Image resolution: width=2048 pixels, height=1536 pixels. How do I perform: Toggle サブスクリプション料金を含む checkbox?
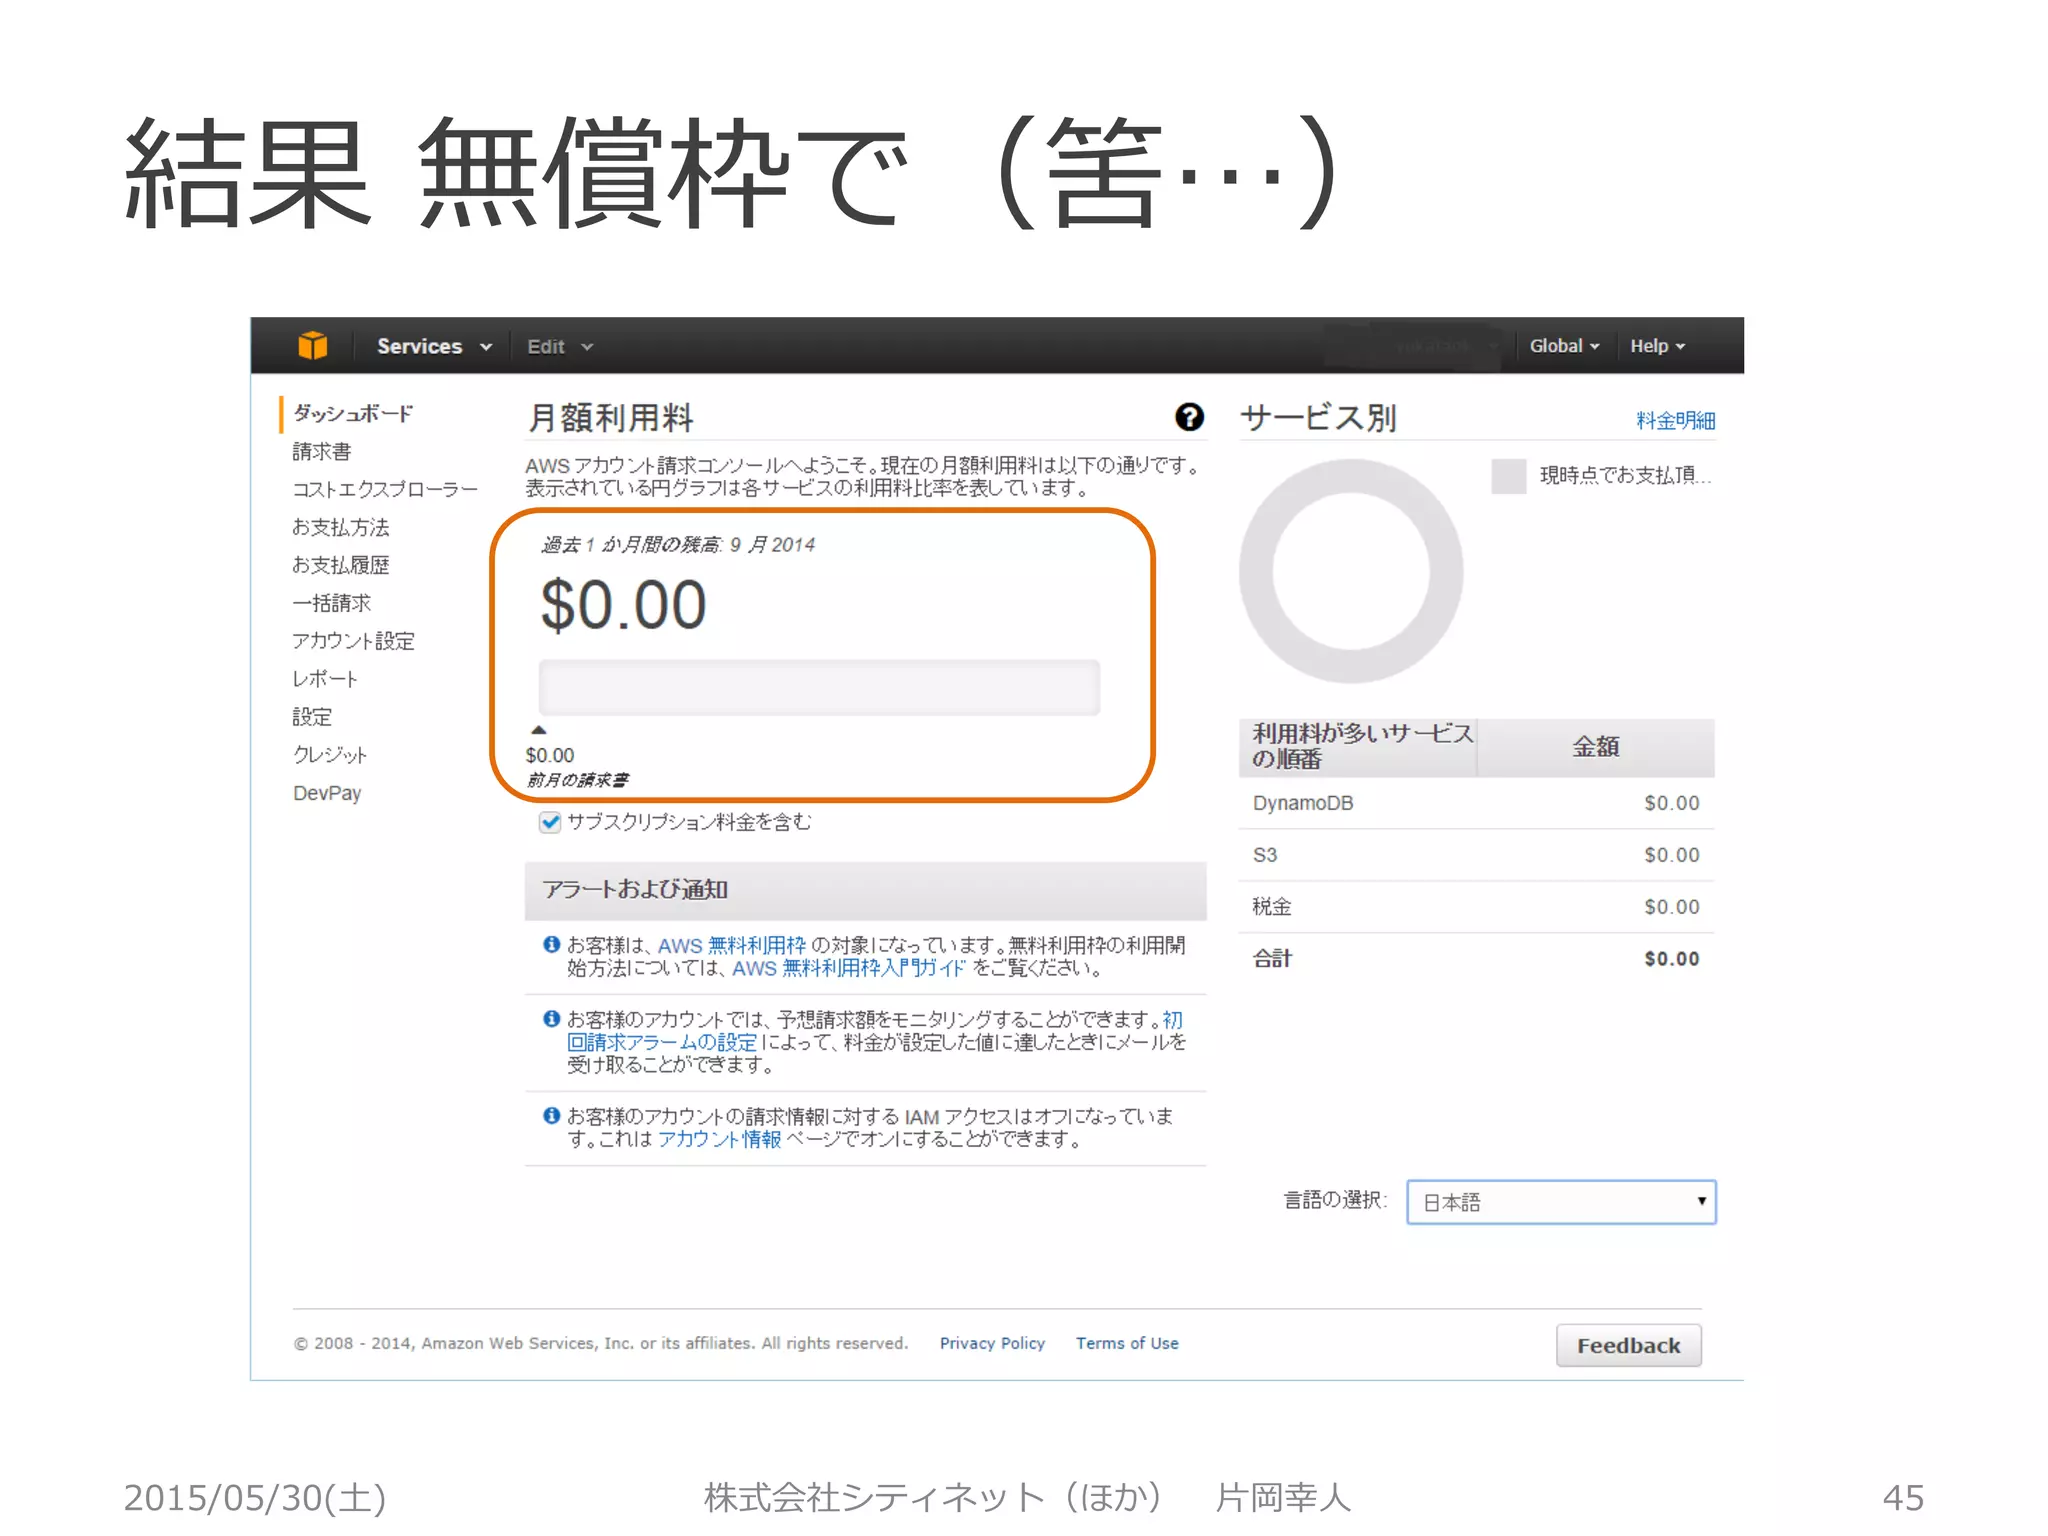click(550, 822)
